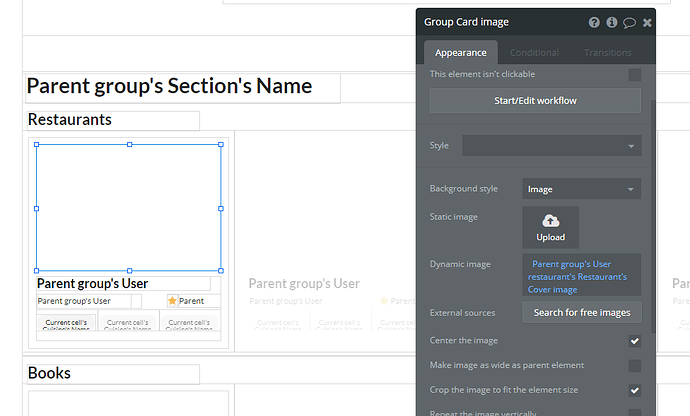The height and width of the screenshot is (416, 690).
Task: Close the Group Card image panel
Action: point(647,22)
